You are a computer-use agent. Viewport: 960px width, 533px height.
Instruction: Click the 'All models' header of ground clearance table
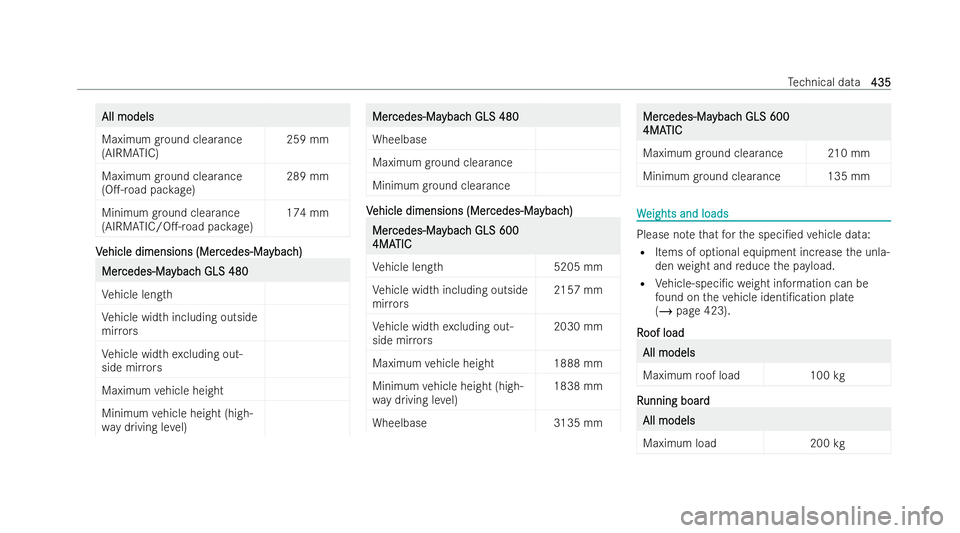pos(128,116)
